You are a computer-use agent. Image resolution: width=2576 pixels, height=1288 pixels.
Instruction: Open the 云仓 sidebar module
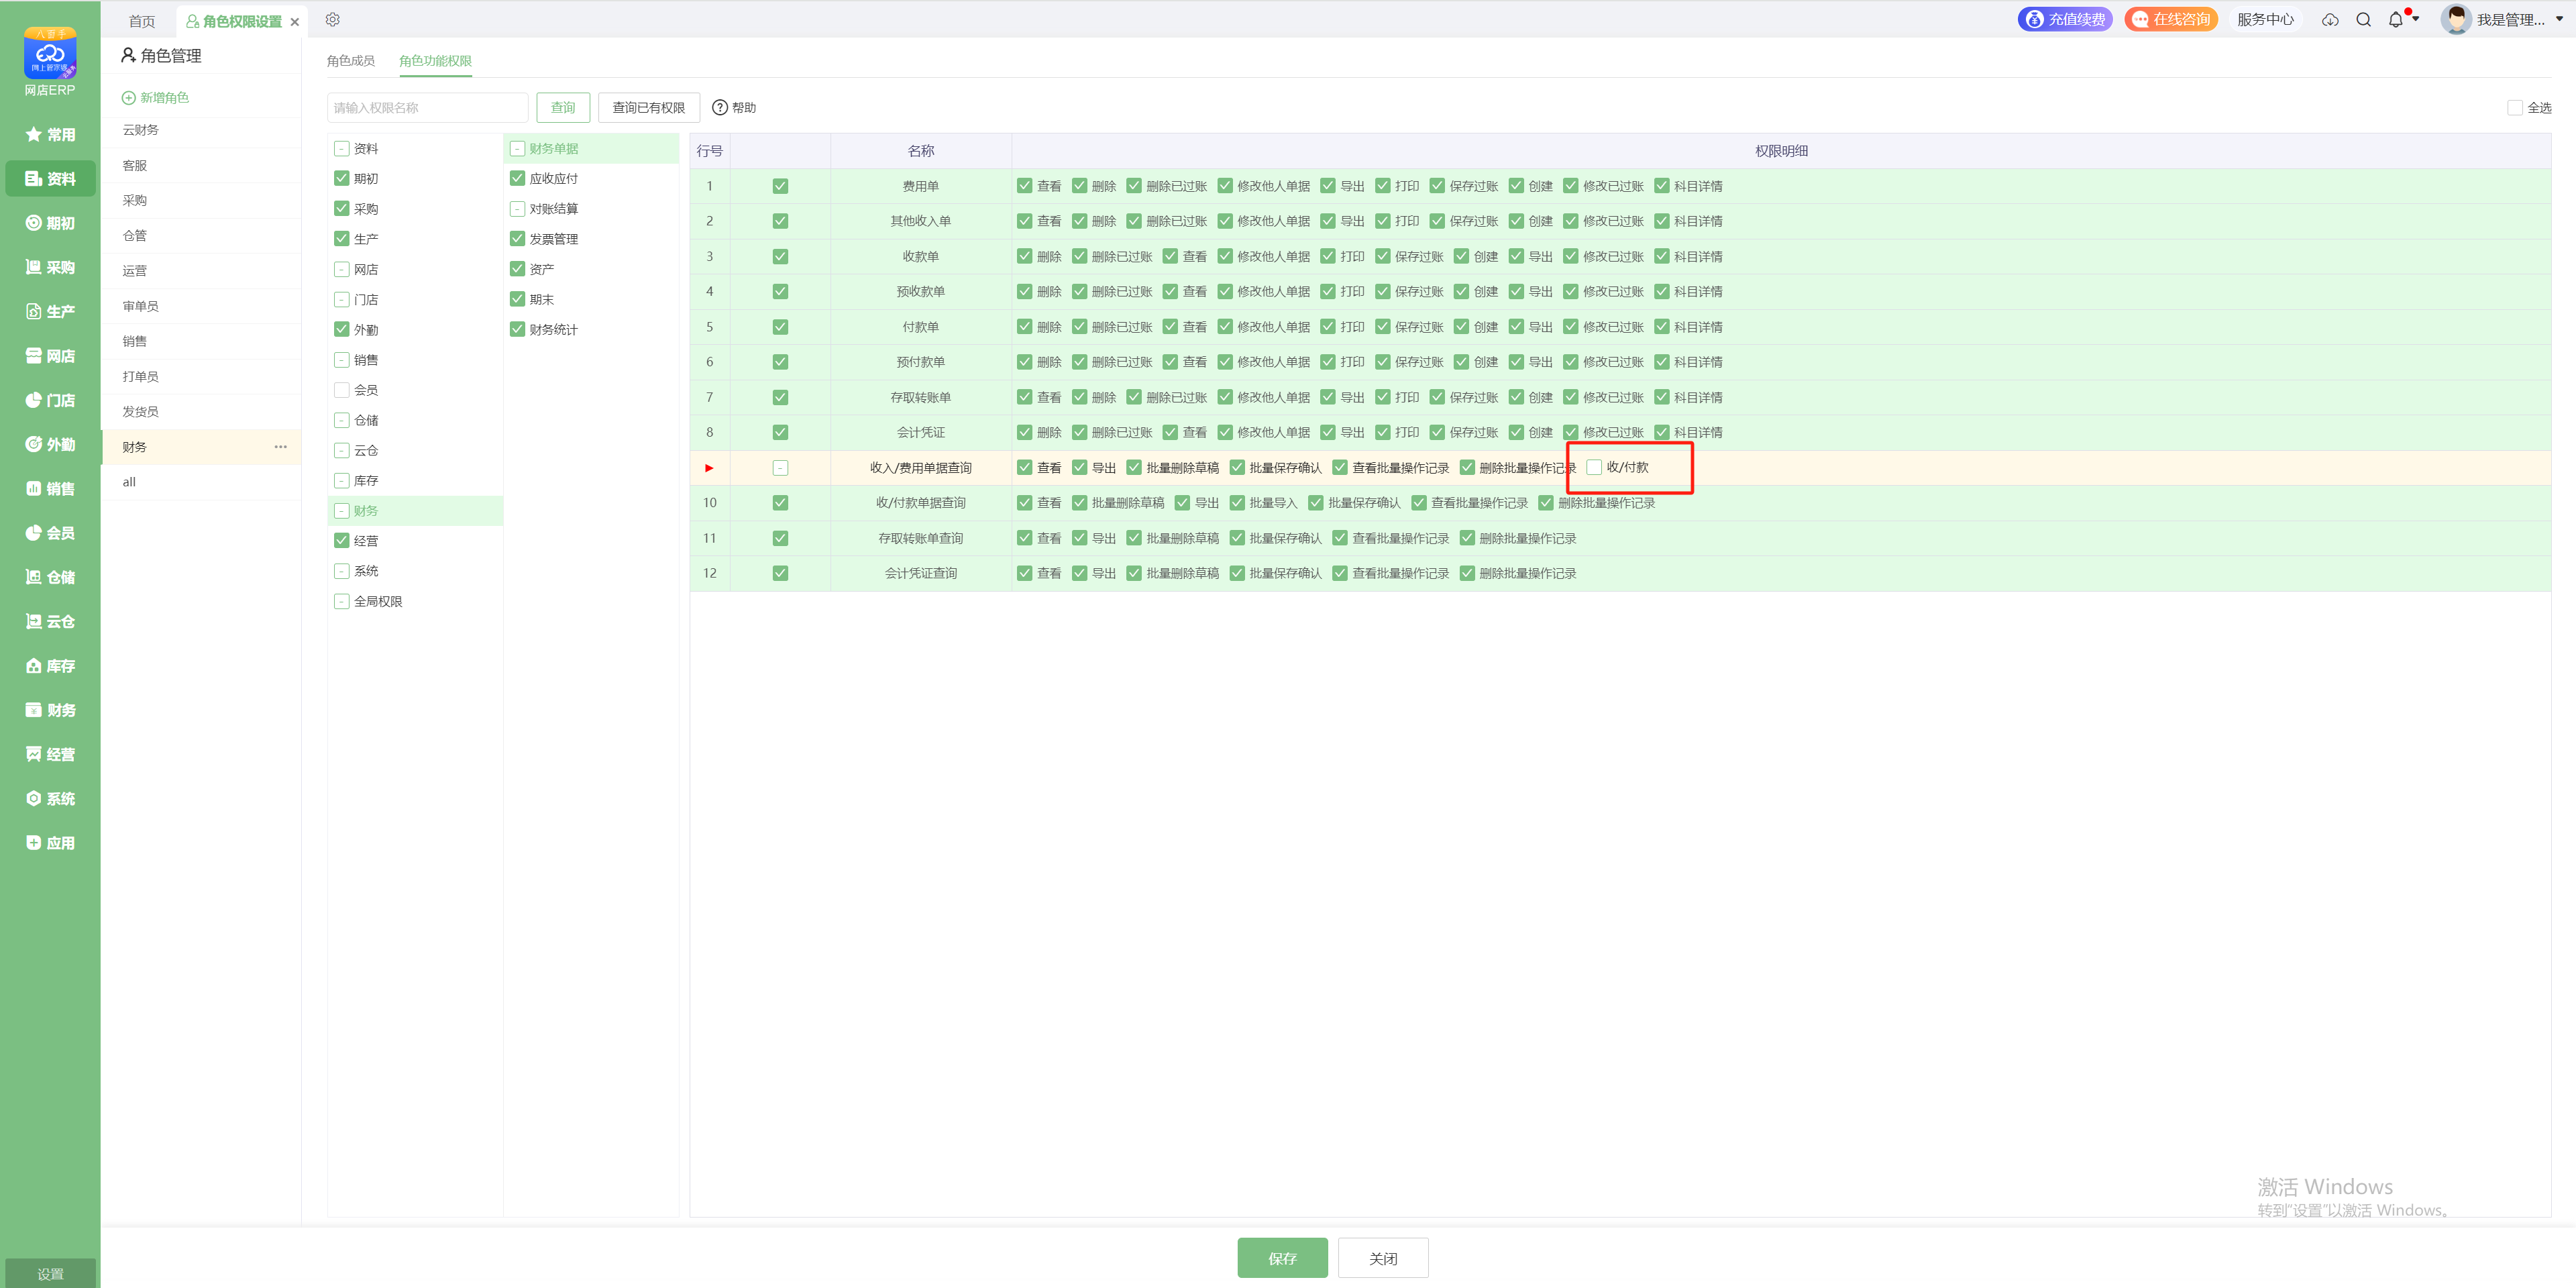click(50, 621)
